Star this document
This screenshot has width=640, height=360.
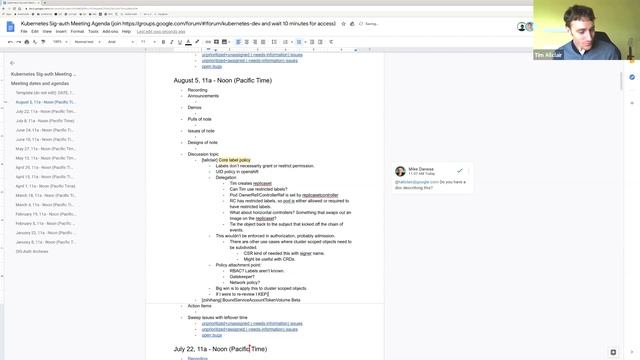point(343,24)
